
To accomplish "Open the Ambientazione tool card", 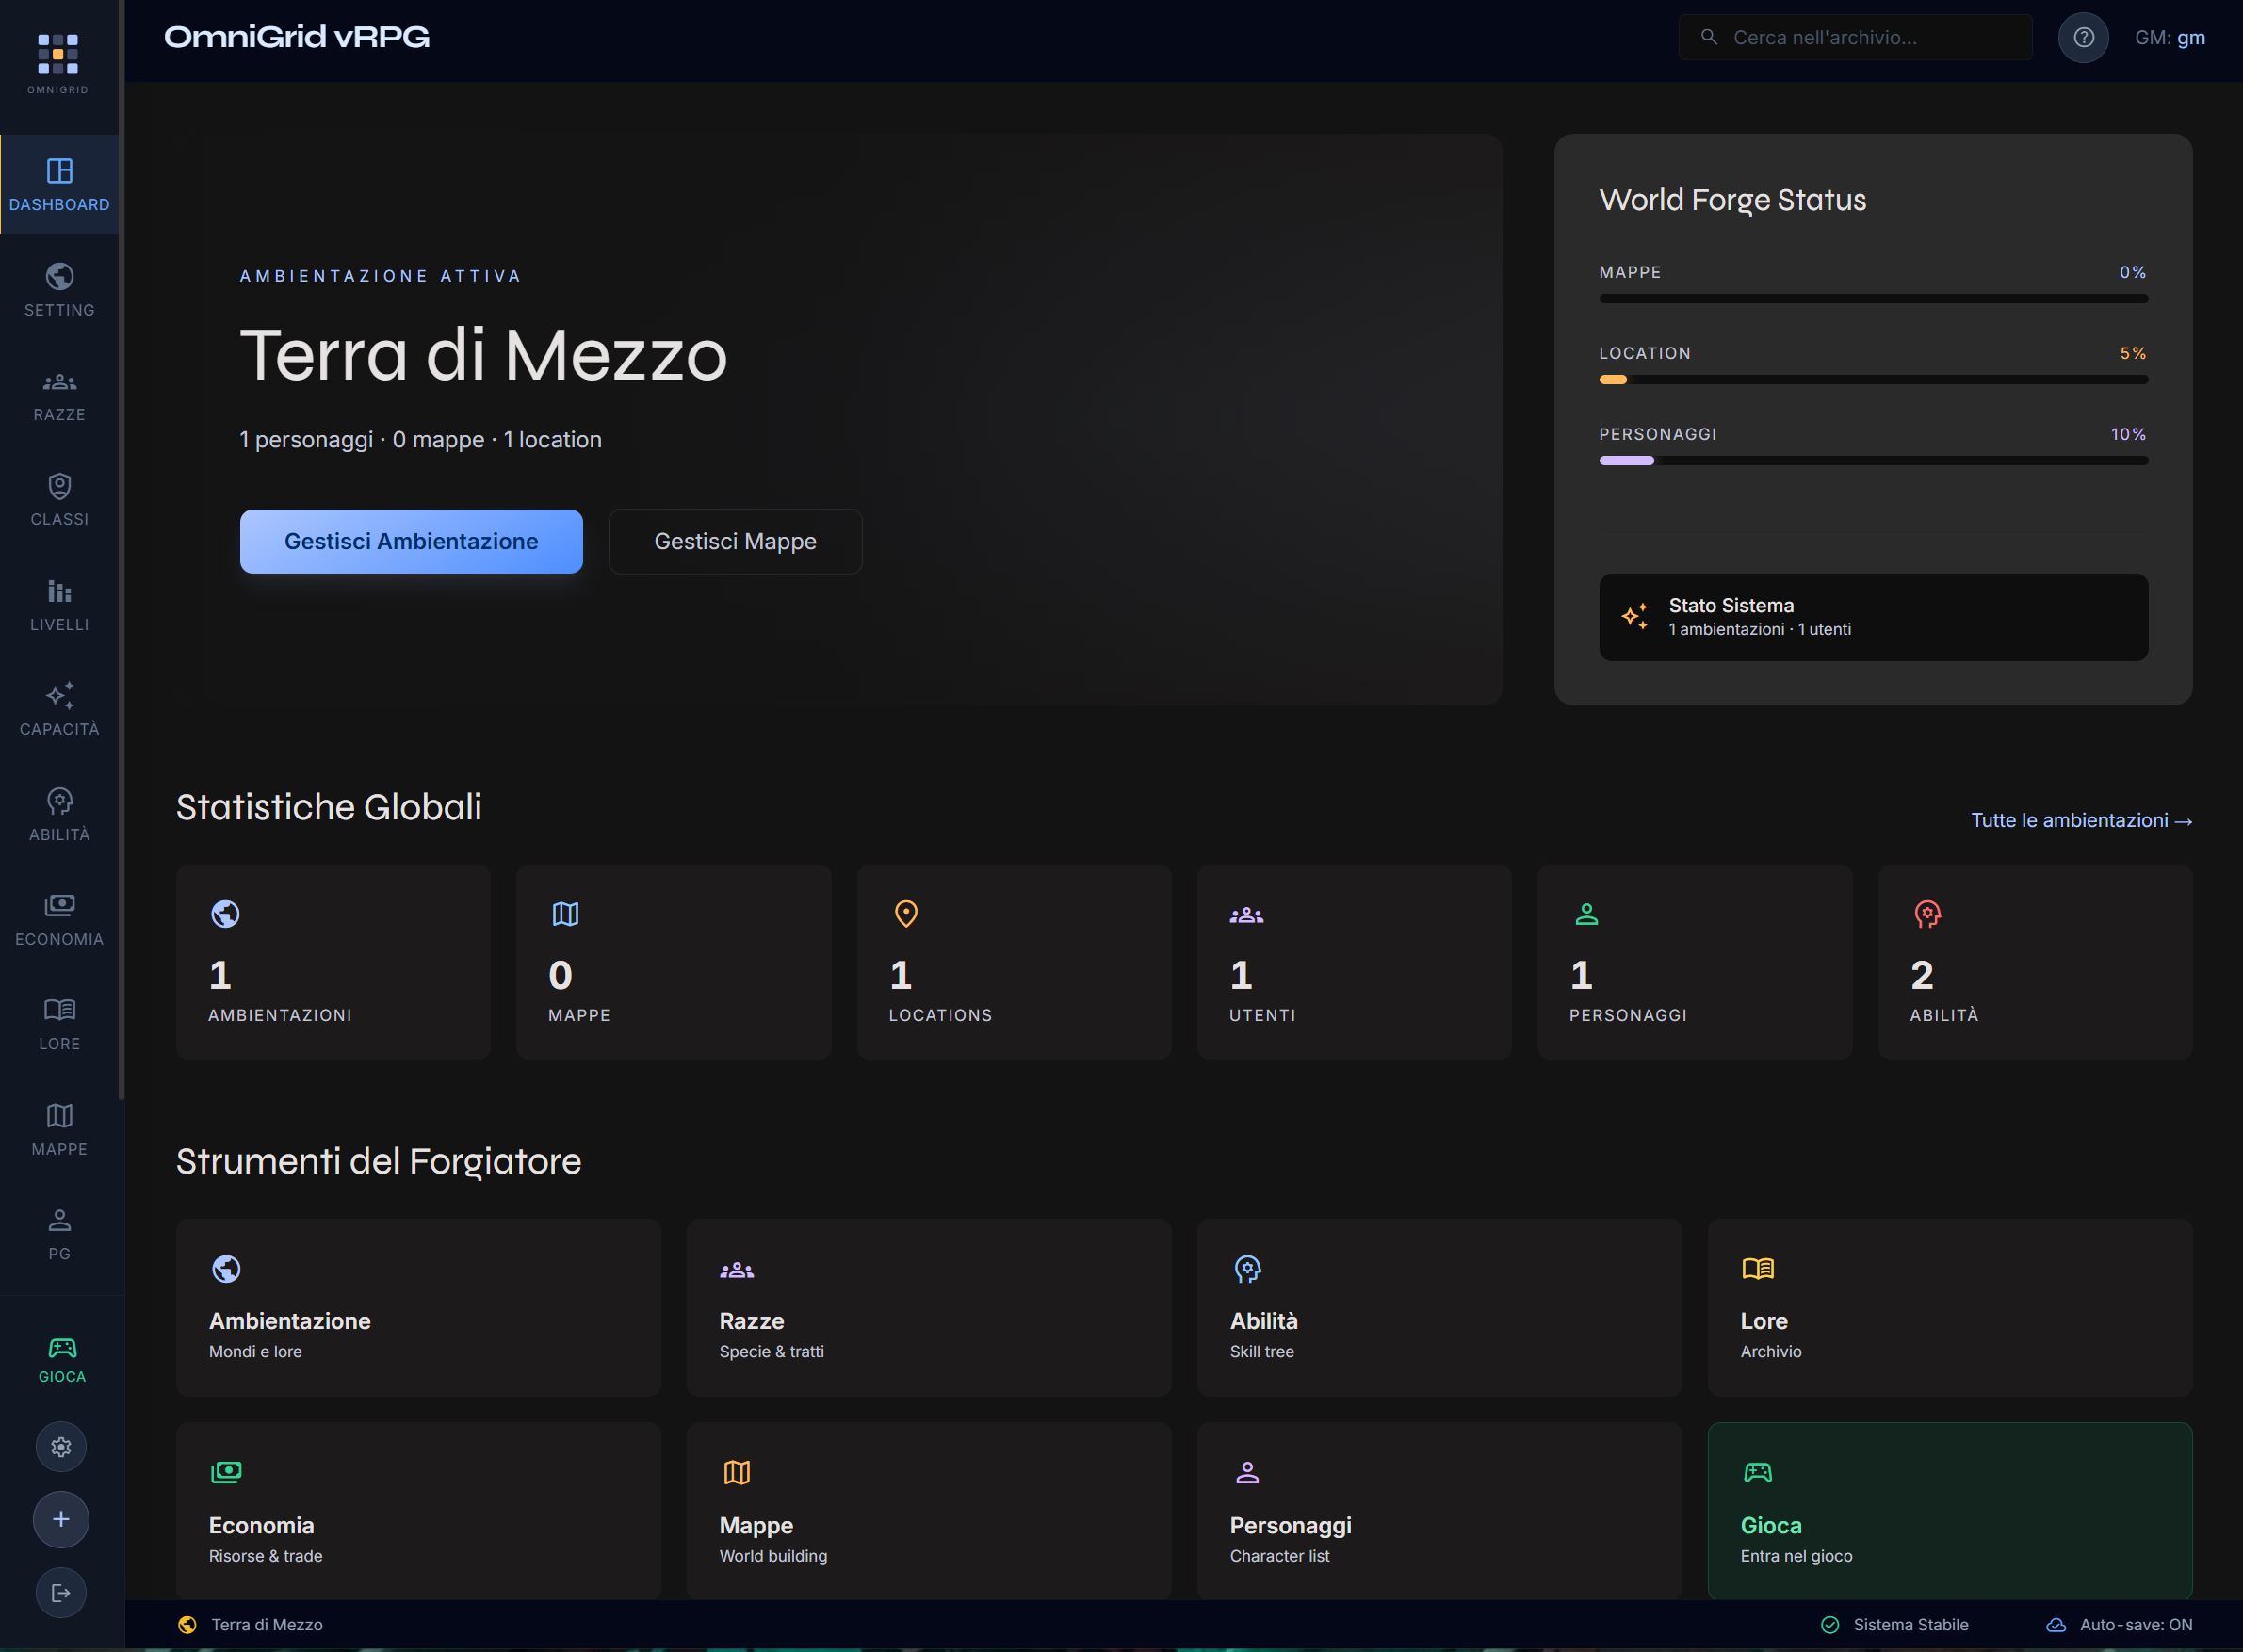I will [x=418, y=1308].
